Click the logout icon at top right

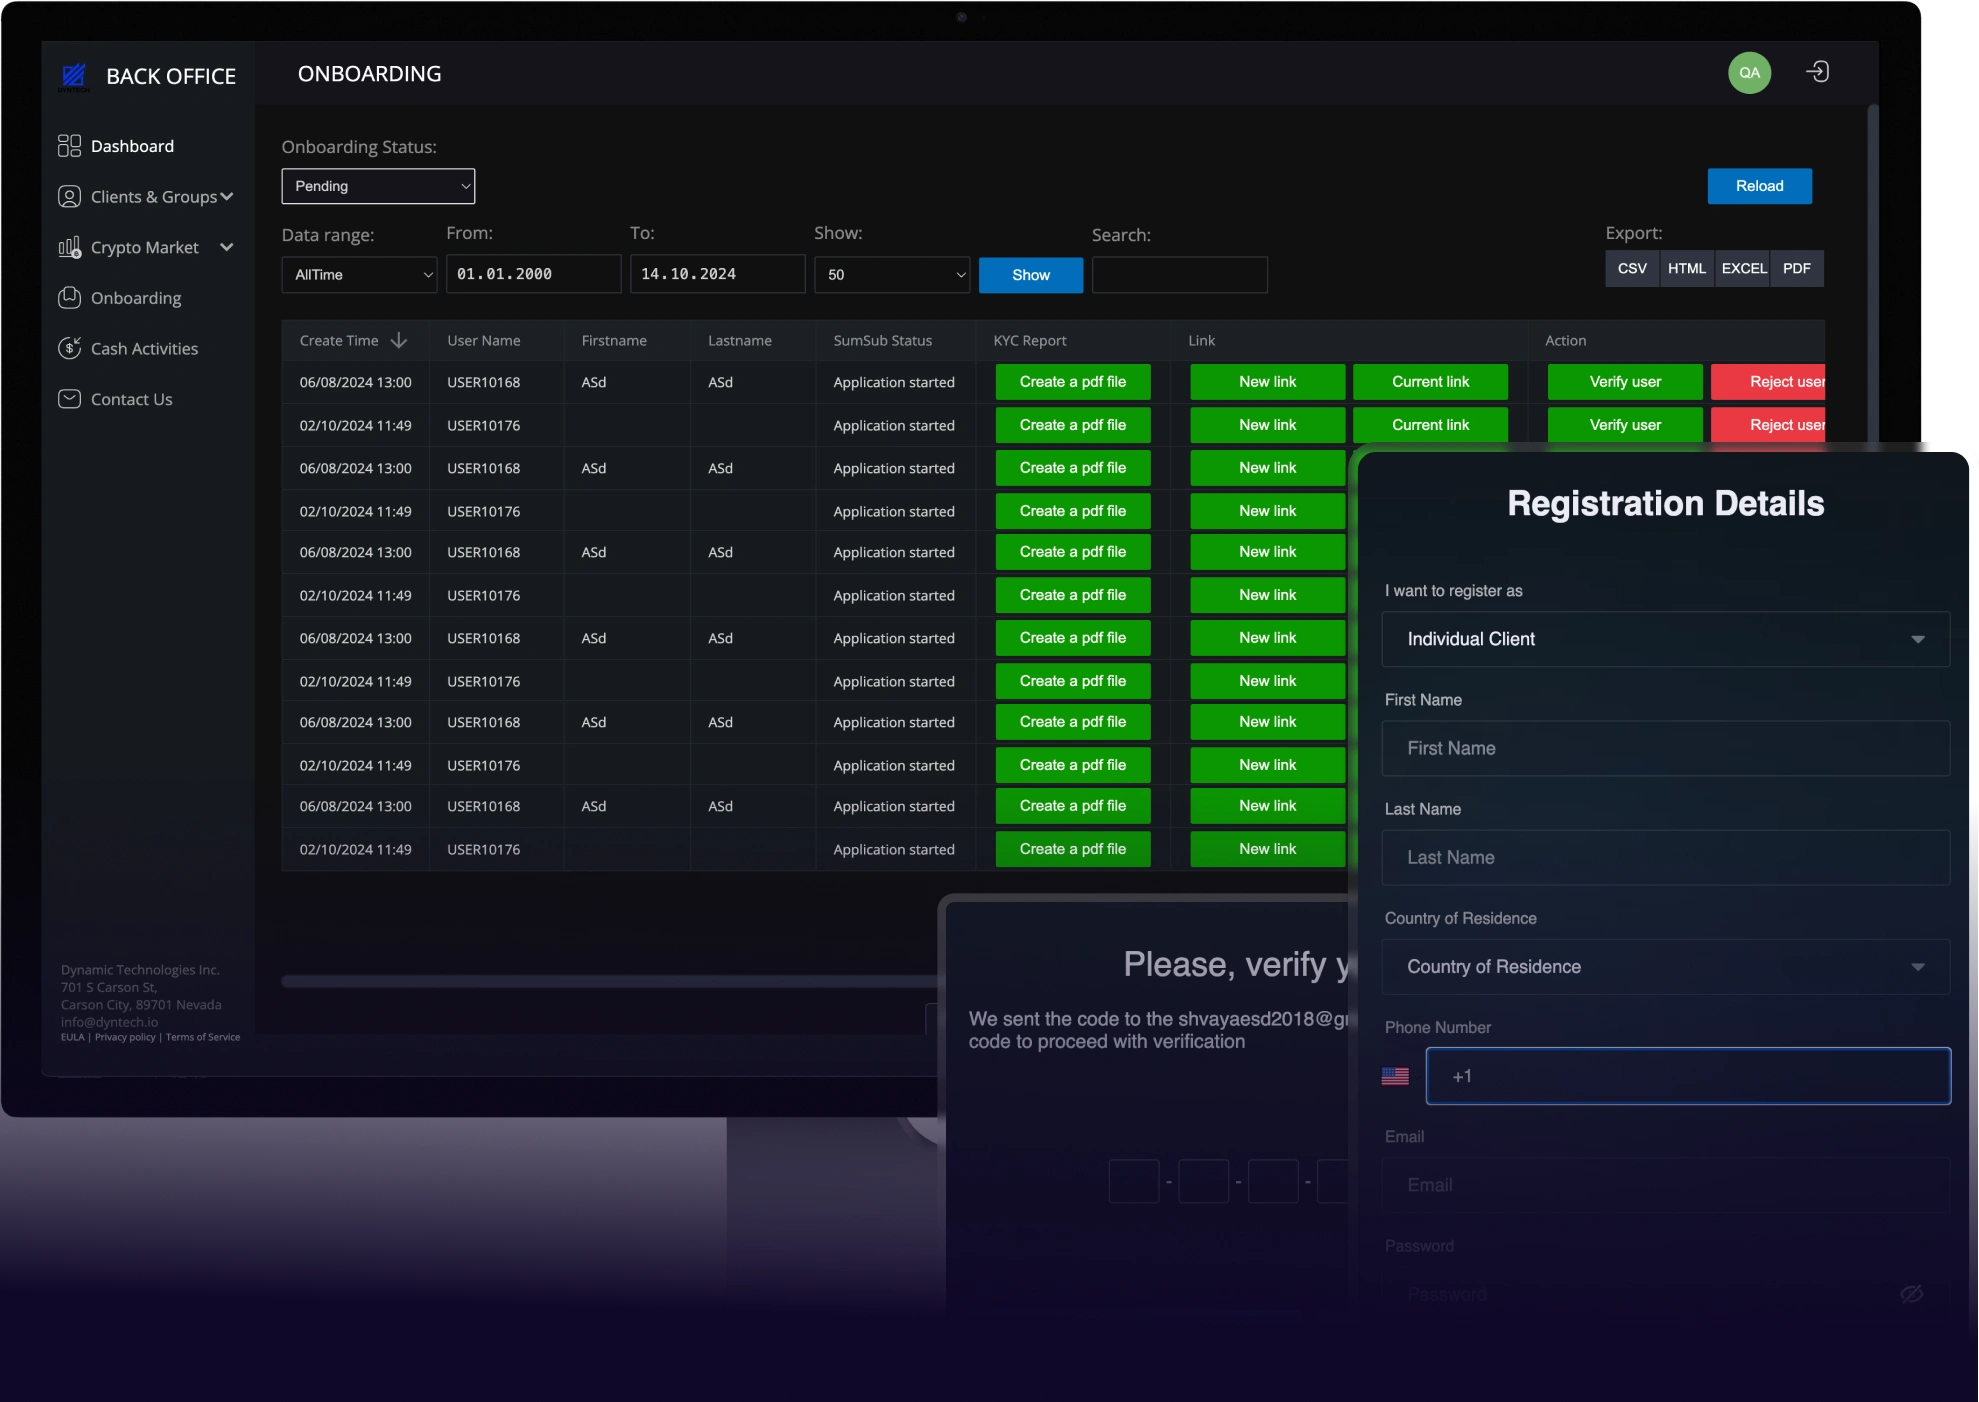pyautogui.click(x=1817, y=72)
